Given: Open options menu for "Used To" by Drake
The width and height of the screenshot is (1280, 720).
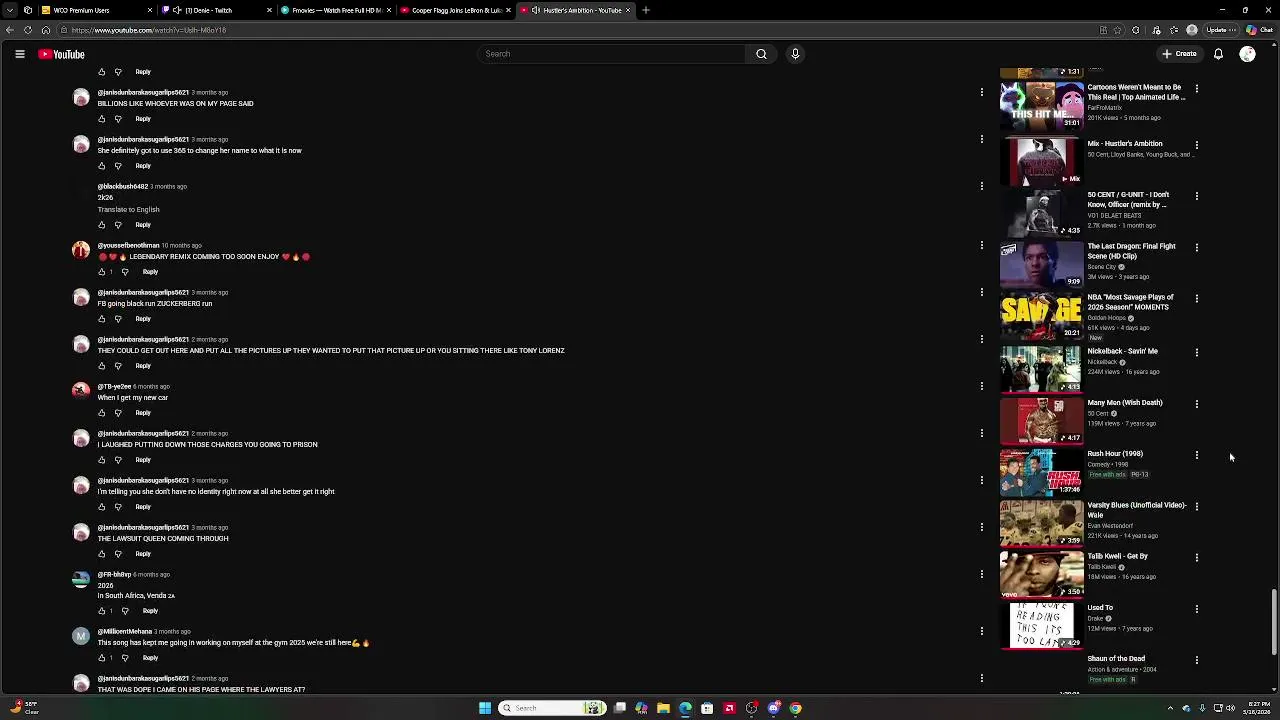Looking at the screenshot, I should 1196,609.
